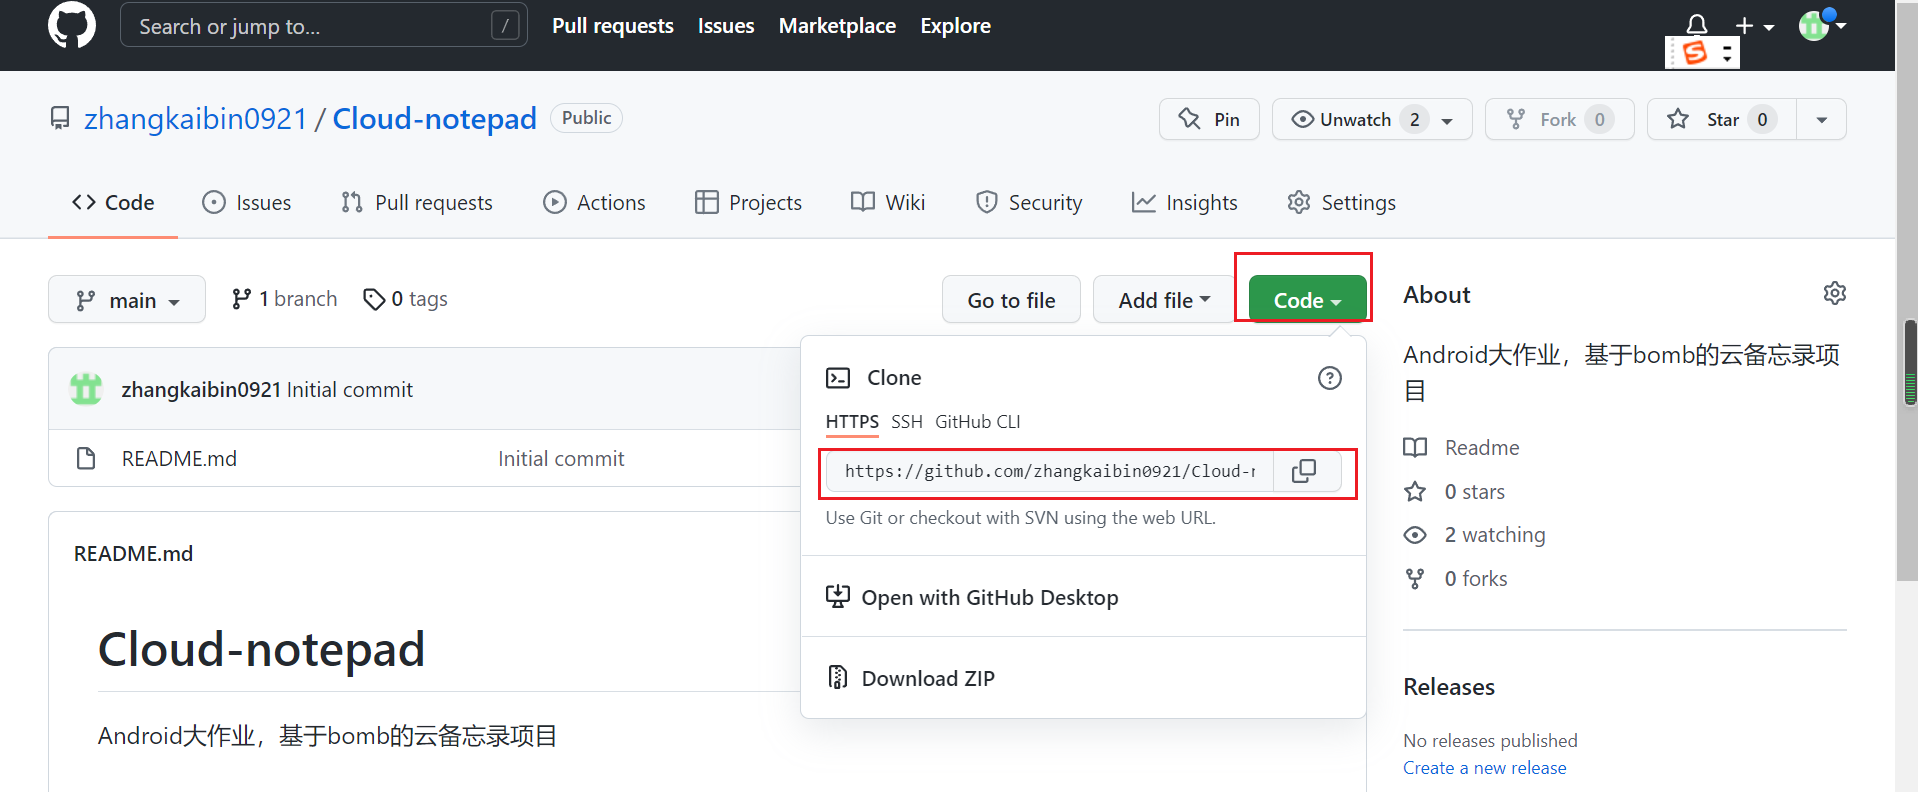Click the Sogou input method icon
This screenshot has height=792, width=1918.
coord(1695,52)
